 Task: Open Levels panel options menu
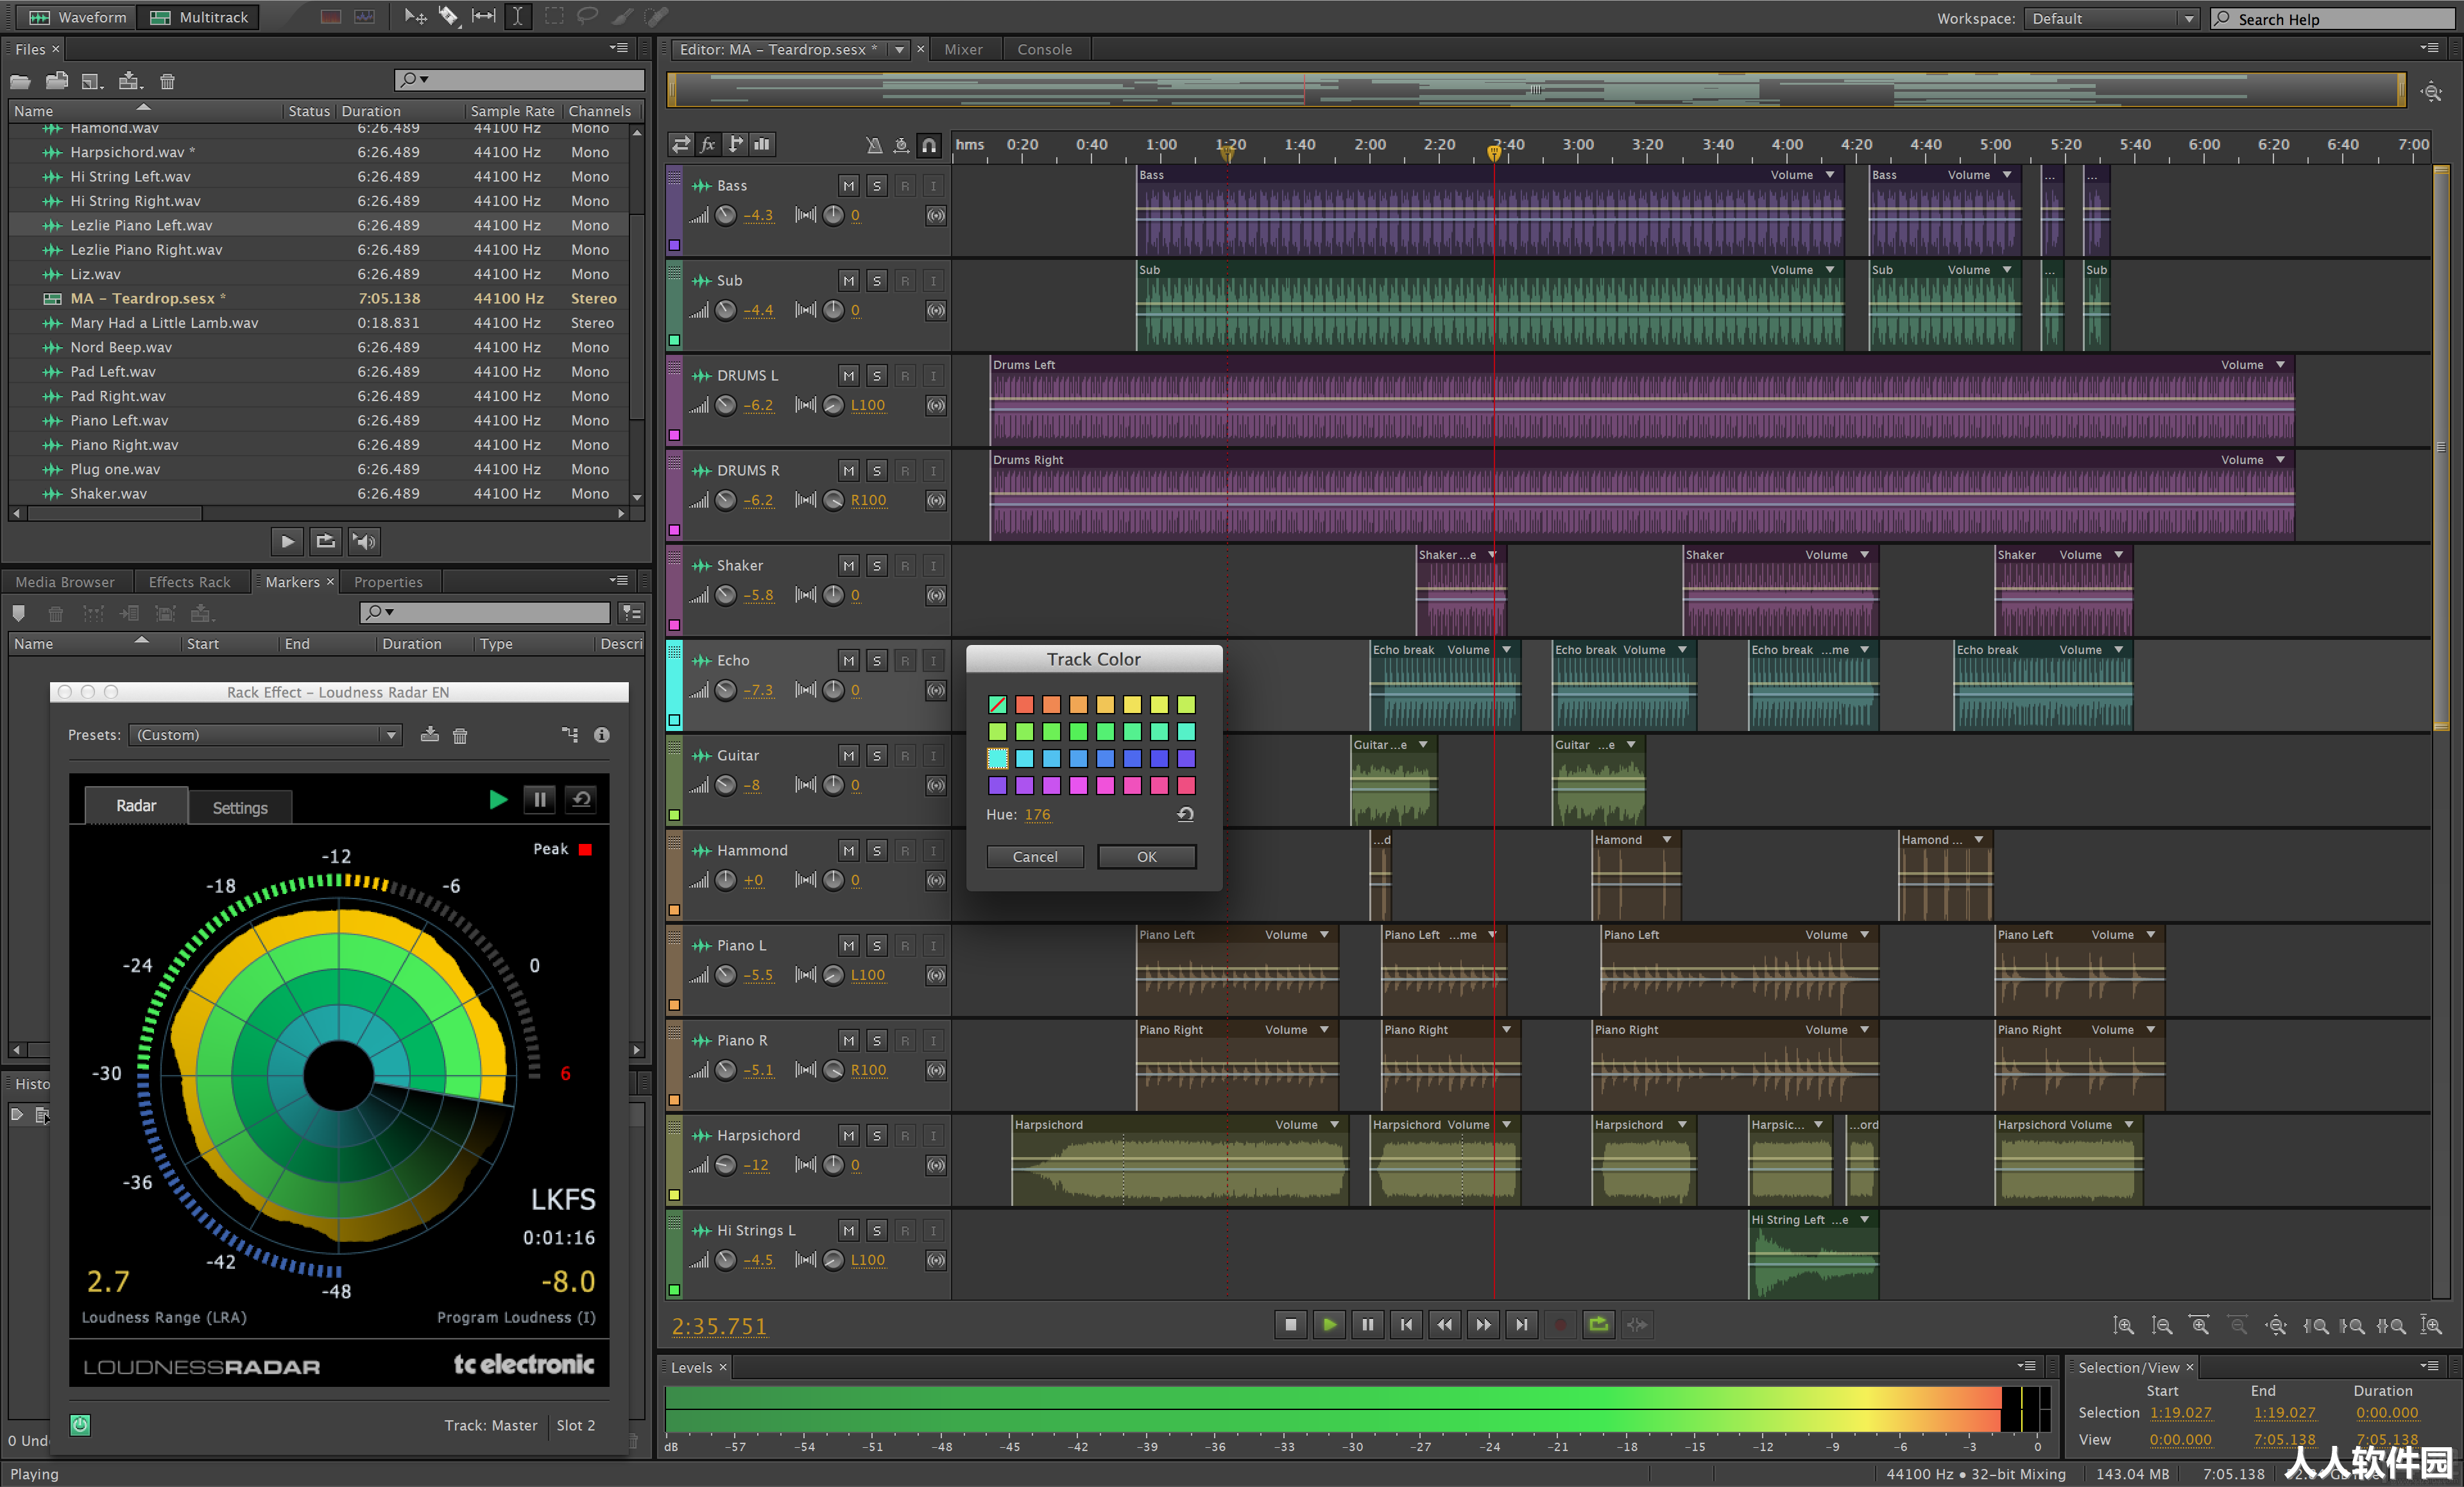click(2026, 1366)
